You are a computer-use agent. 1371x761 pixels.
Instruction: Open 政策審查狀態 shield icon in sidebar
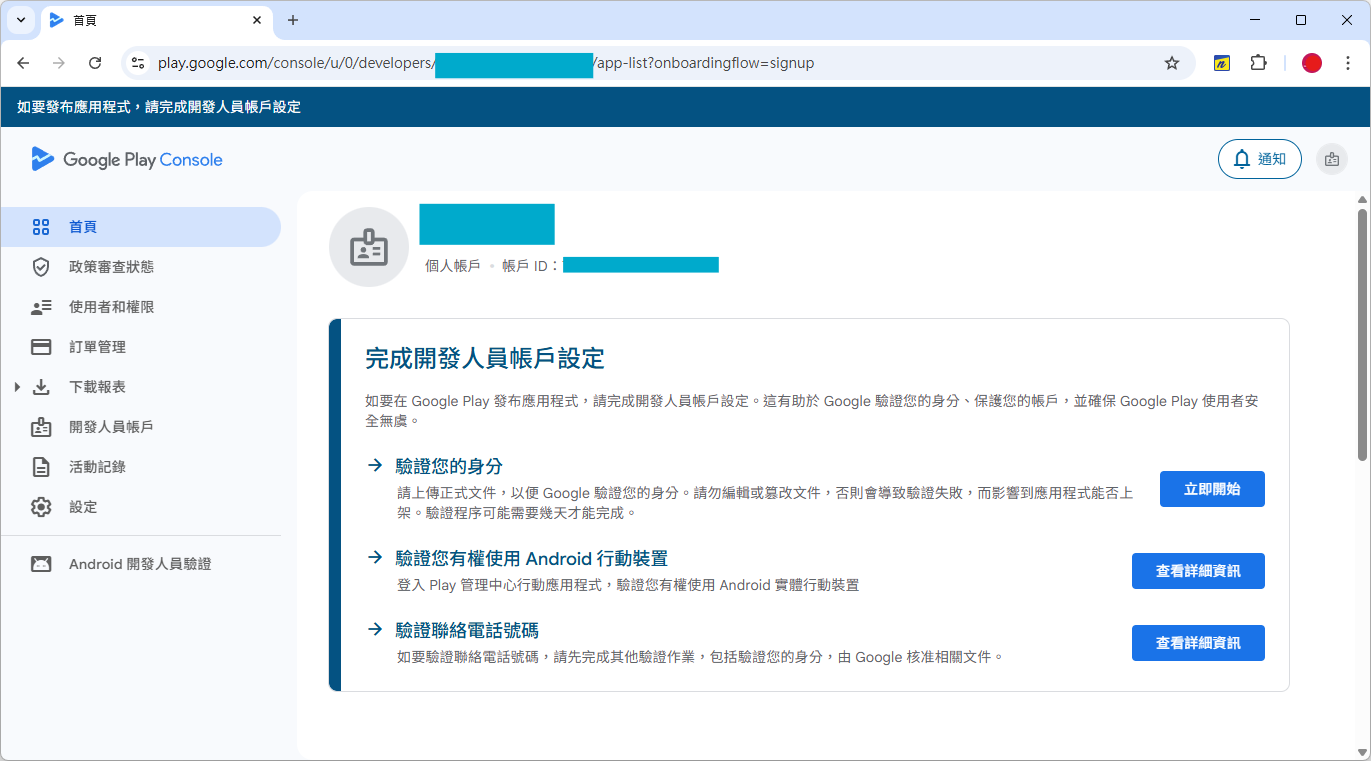(x=41, y=267)
